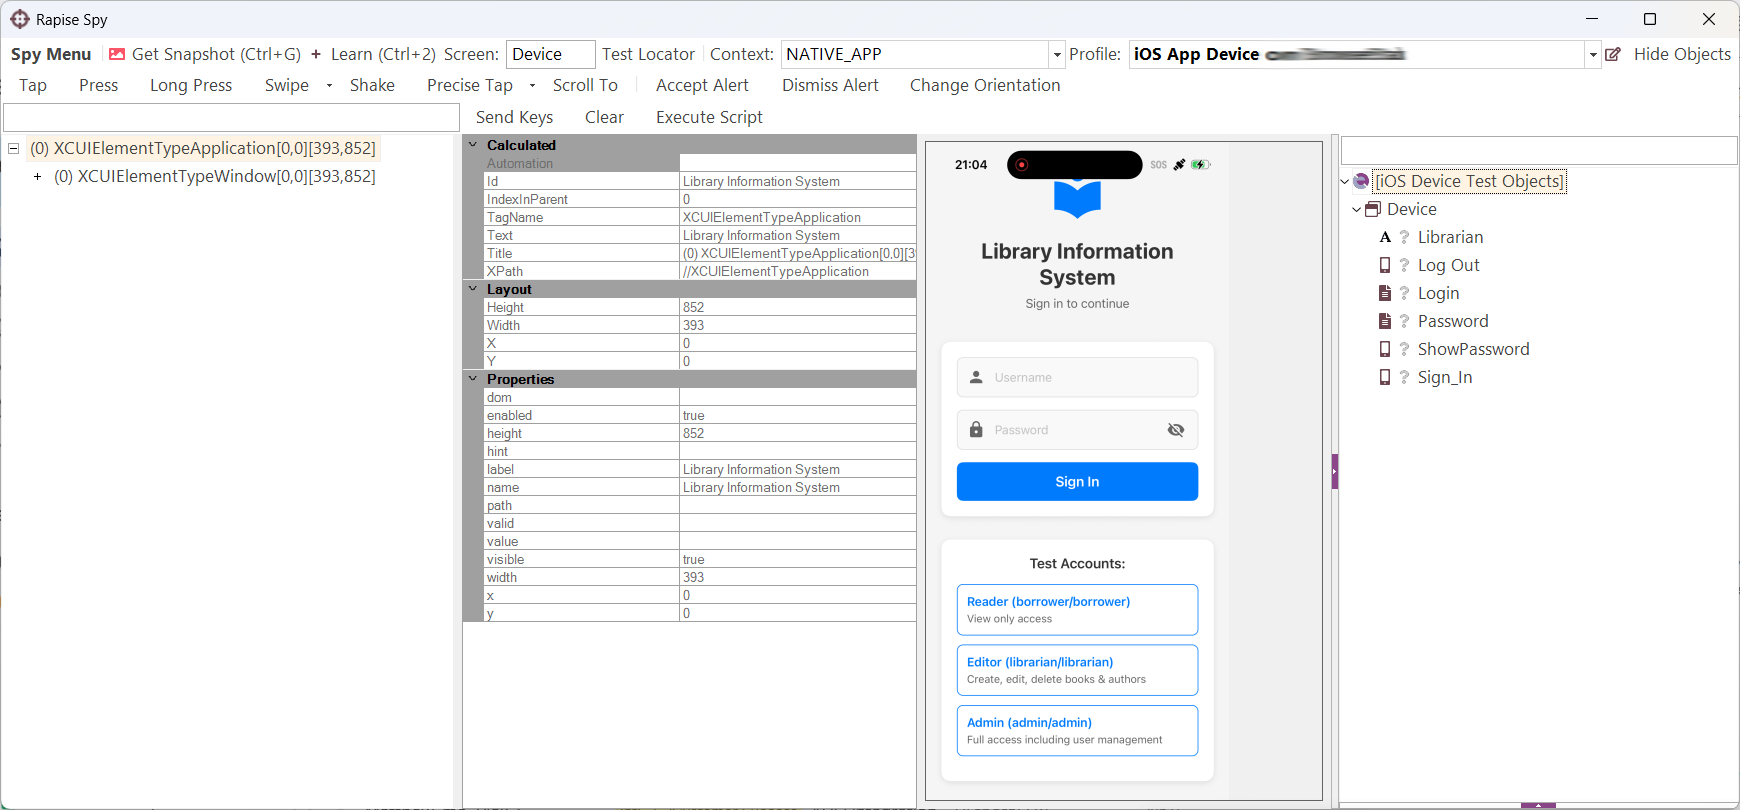
Task: Click the Test Locator button
Action: click(x=648, y=54)
